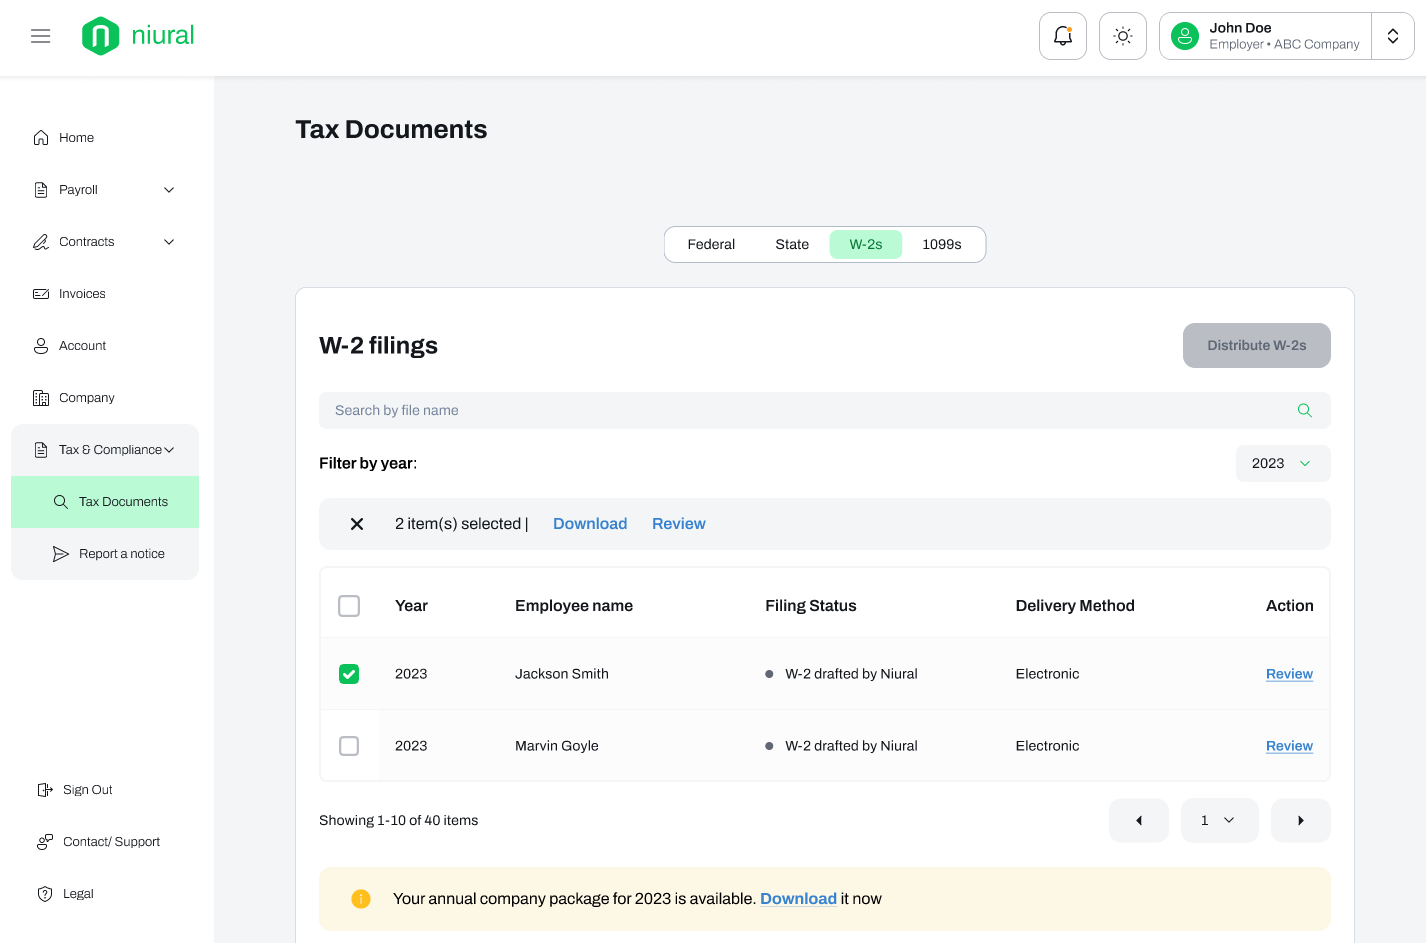
Task: Clear selection with the X icon
Action: 357,524
